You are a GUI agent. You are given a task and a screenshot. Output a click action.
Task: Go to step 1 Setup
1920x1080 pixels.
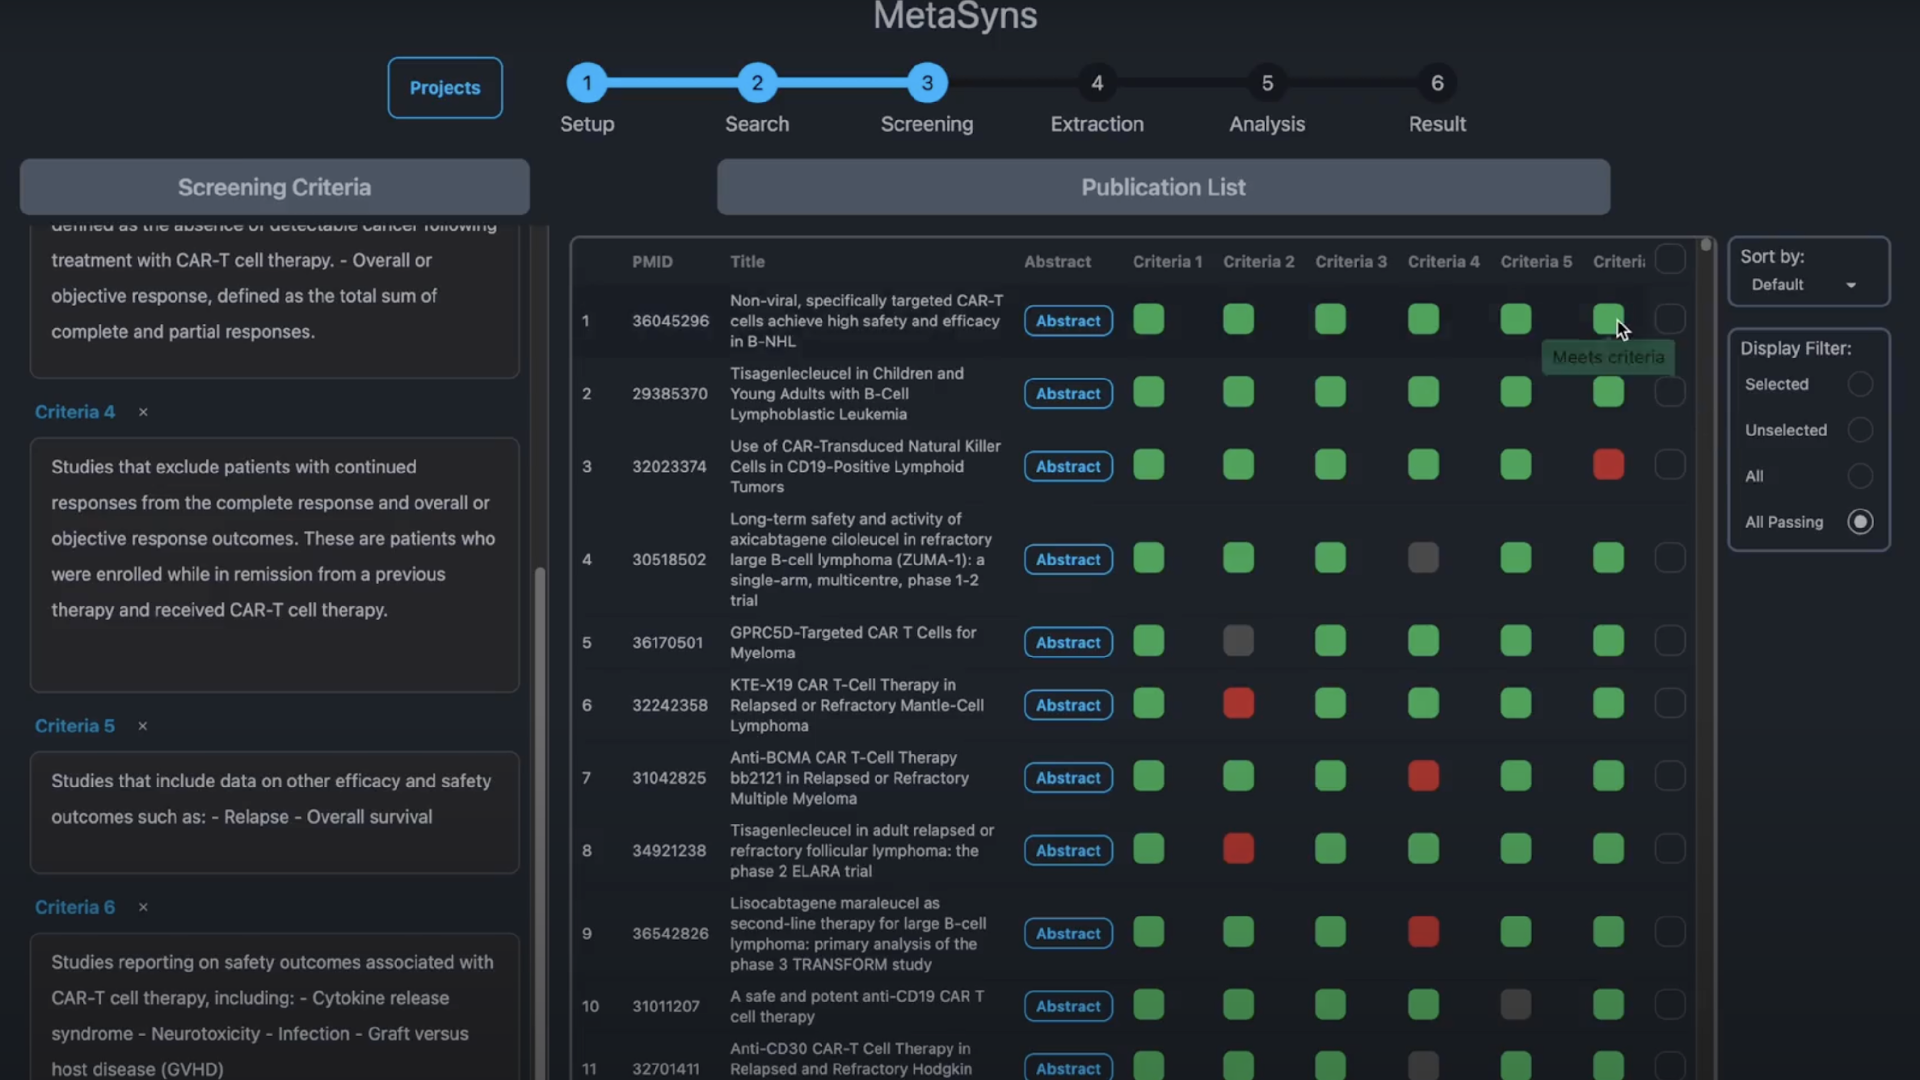click(587, 83)
